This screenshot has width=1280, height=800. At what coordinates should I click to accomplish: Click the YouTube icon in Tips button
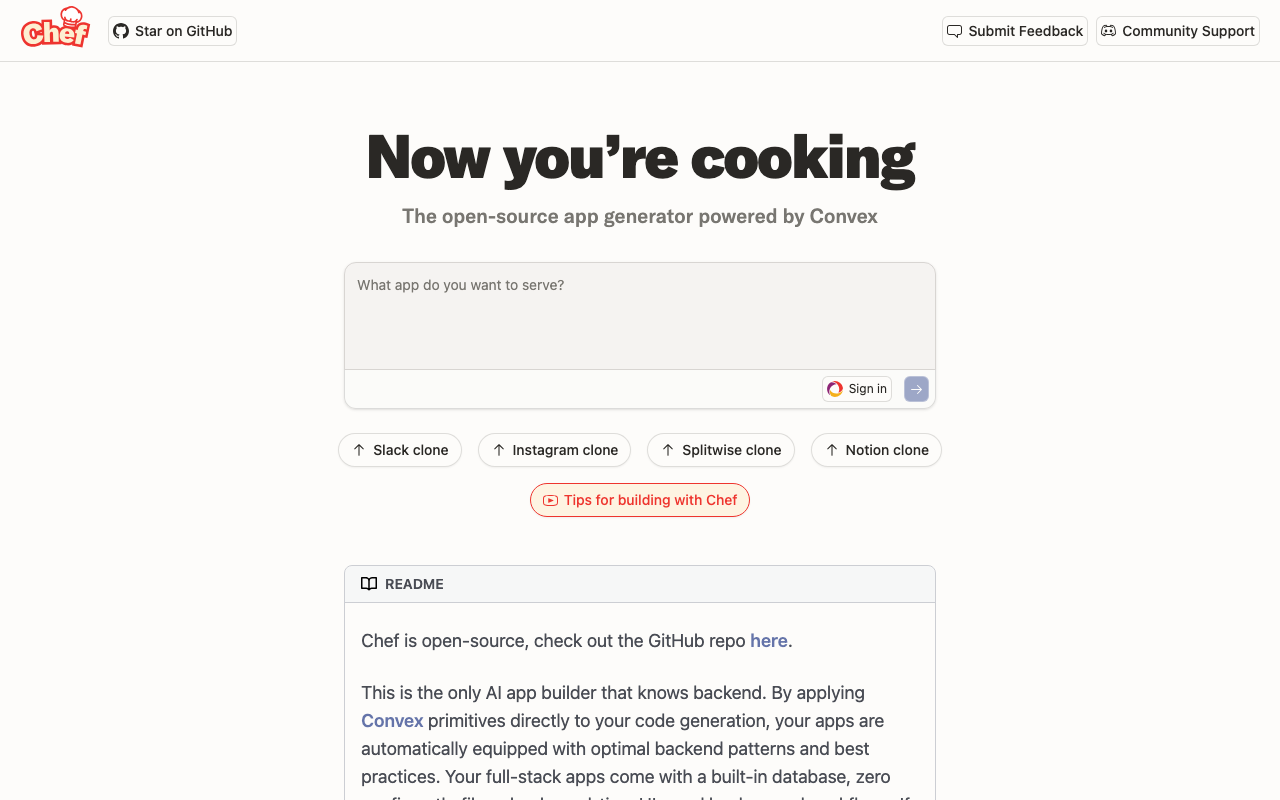pyautogui.click(x=550, y=500)
